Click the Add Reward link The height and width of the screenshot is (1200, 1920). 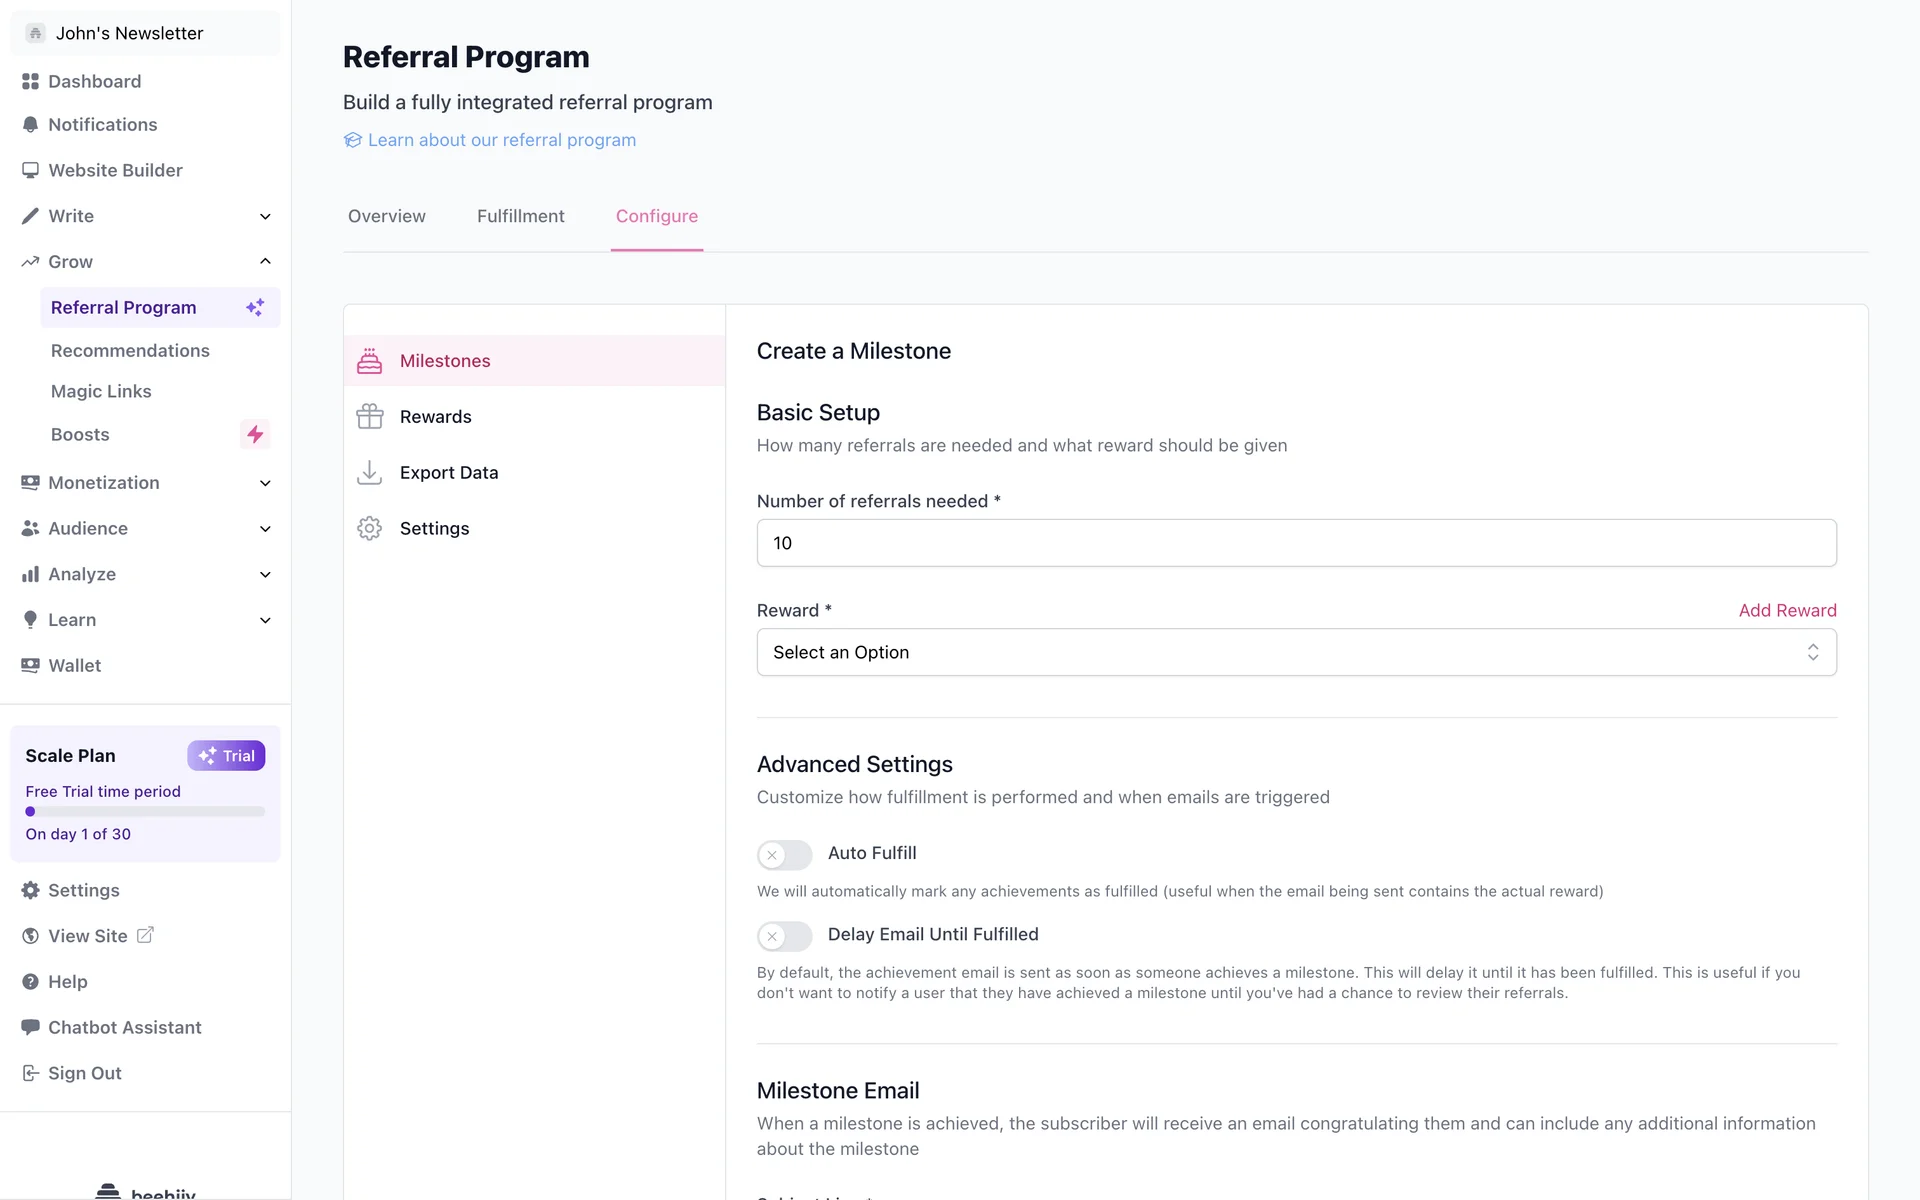pyautogui.click(x=1787, y=610)
